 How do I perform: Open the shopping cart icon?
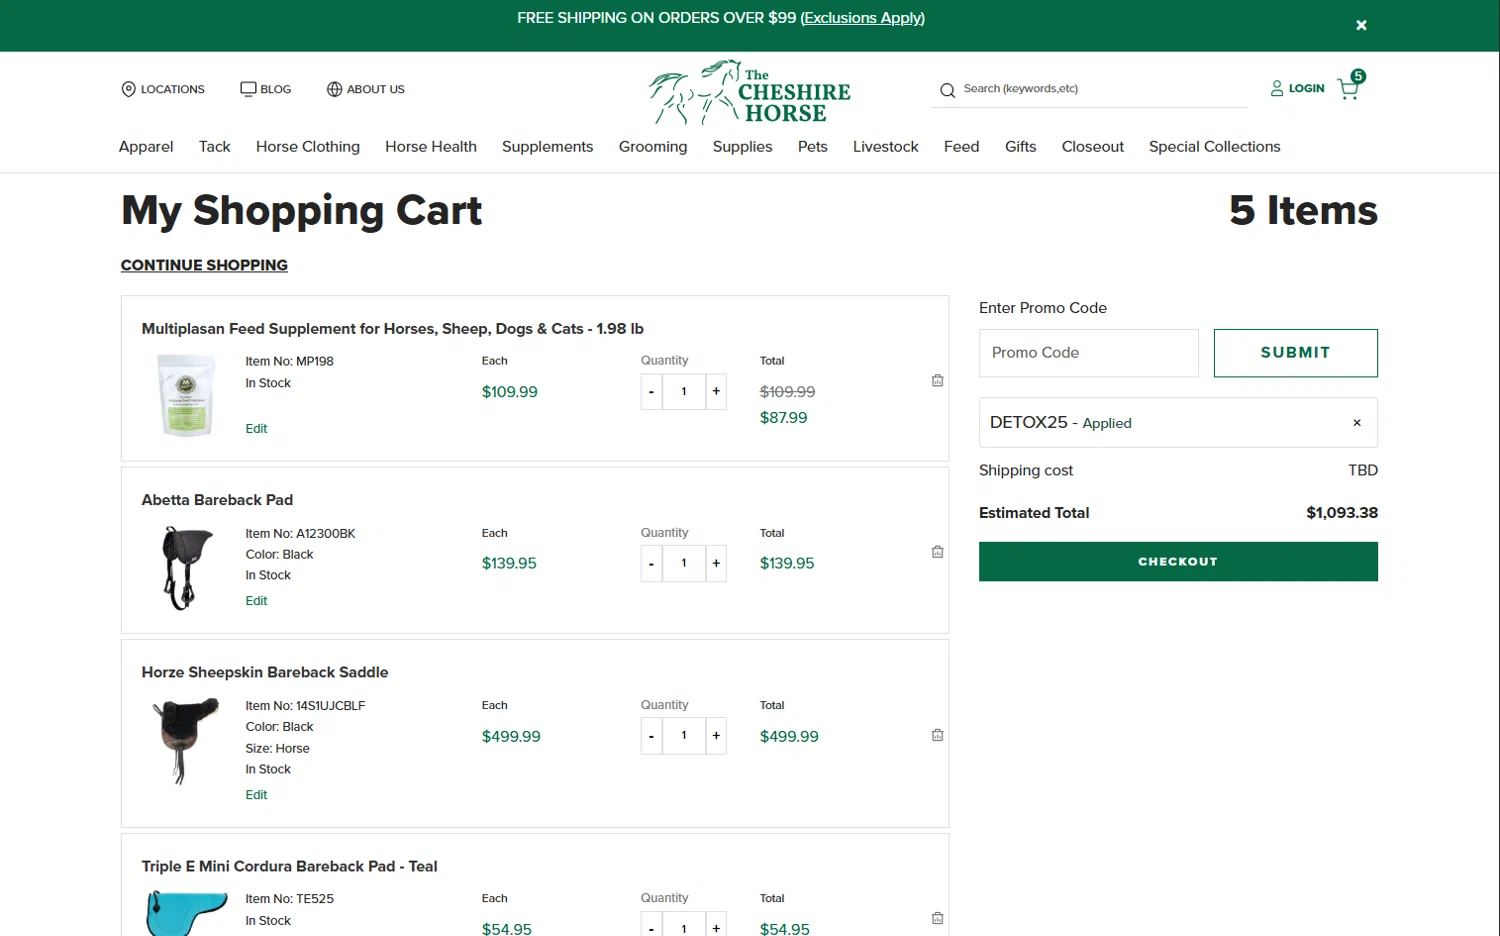point(1350,87)
